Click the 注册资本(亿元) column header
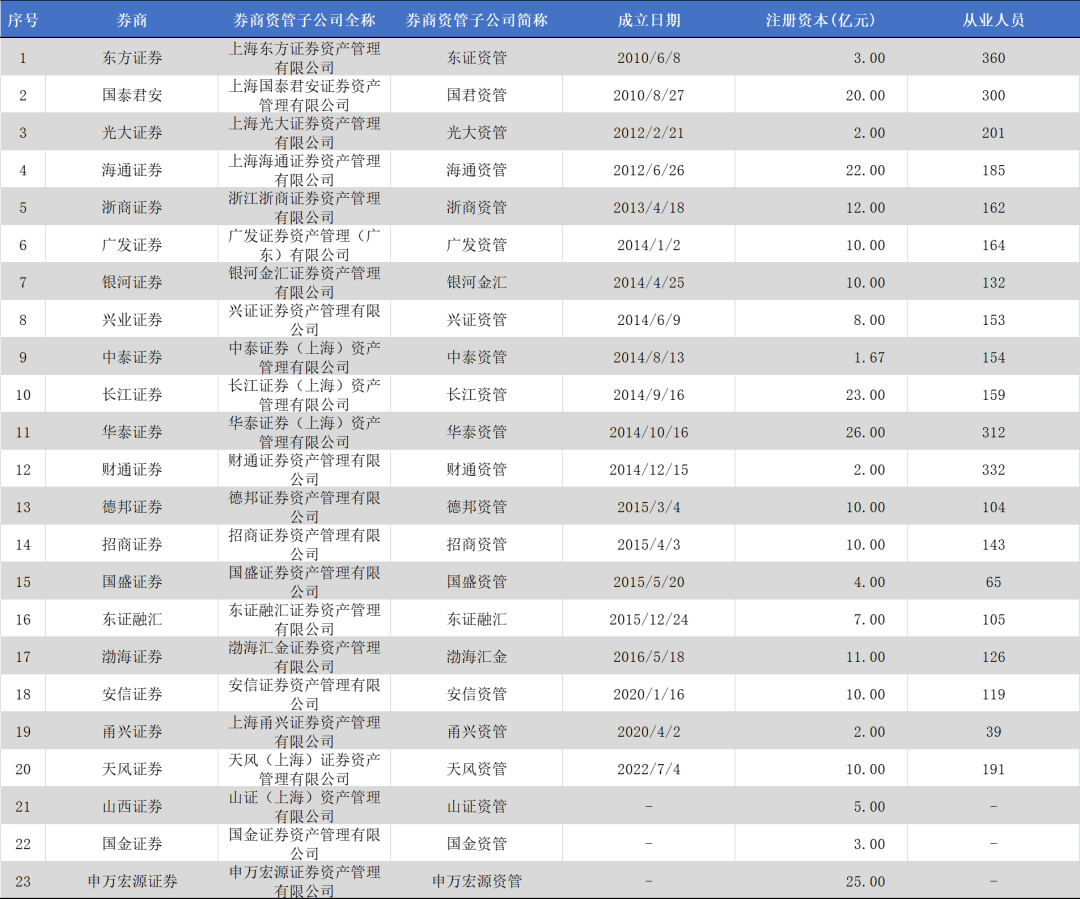The height and width of the screenshot is (899, 1080). click(821, 20)
